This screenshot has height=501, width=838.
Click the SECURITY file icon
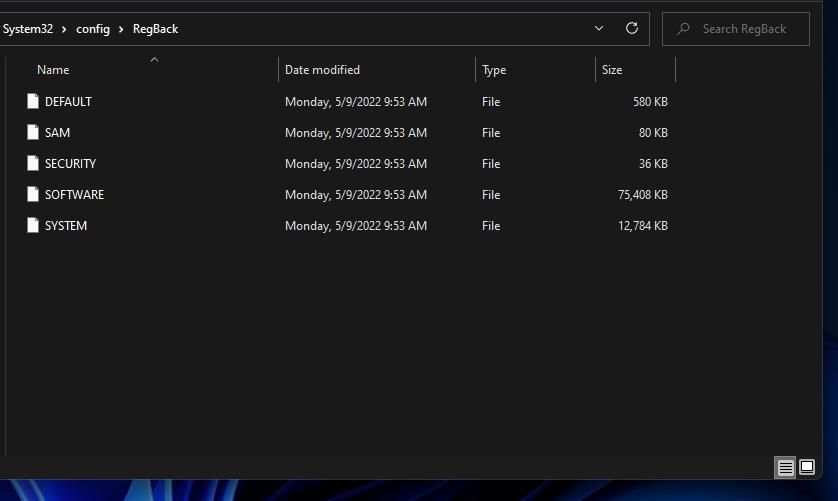33,163
